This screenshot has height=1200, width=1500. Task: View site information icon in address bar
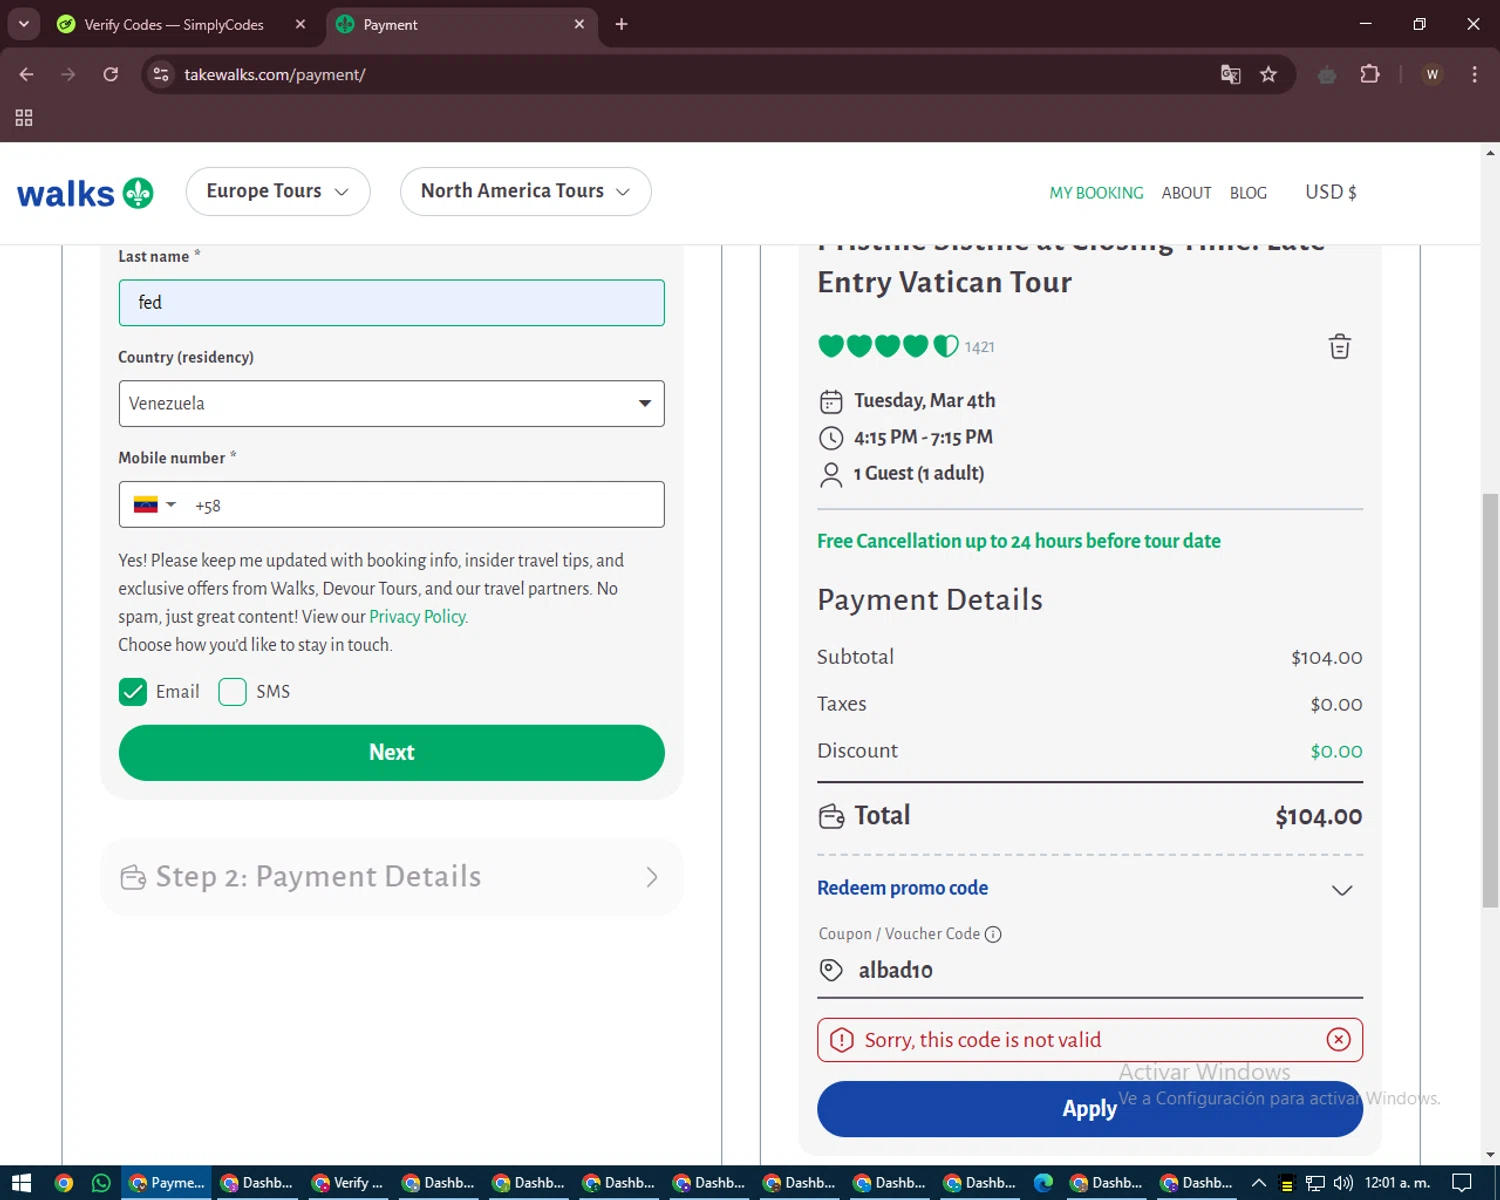(x=161, y=75)
